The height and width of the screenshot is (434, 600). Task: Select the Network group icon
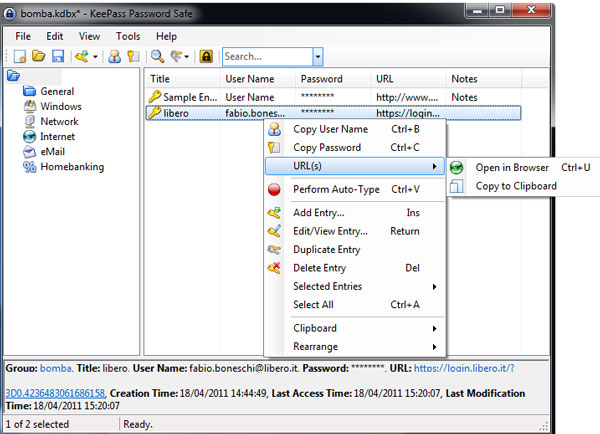29,121
